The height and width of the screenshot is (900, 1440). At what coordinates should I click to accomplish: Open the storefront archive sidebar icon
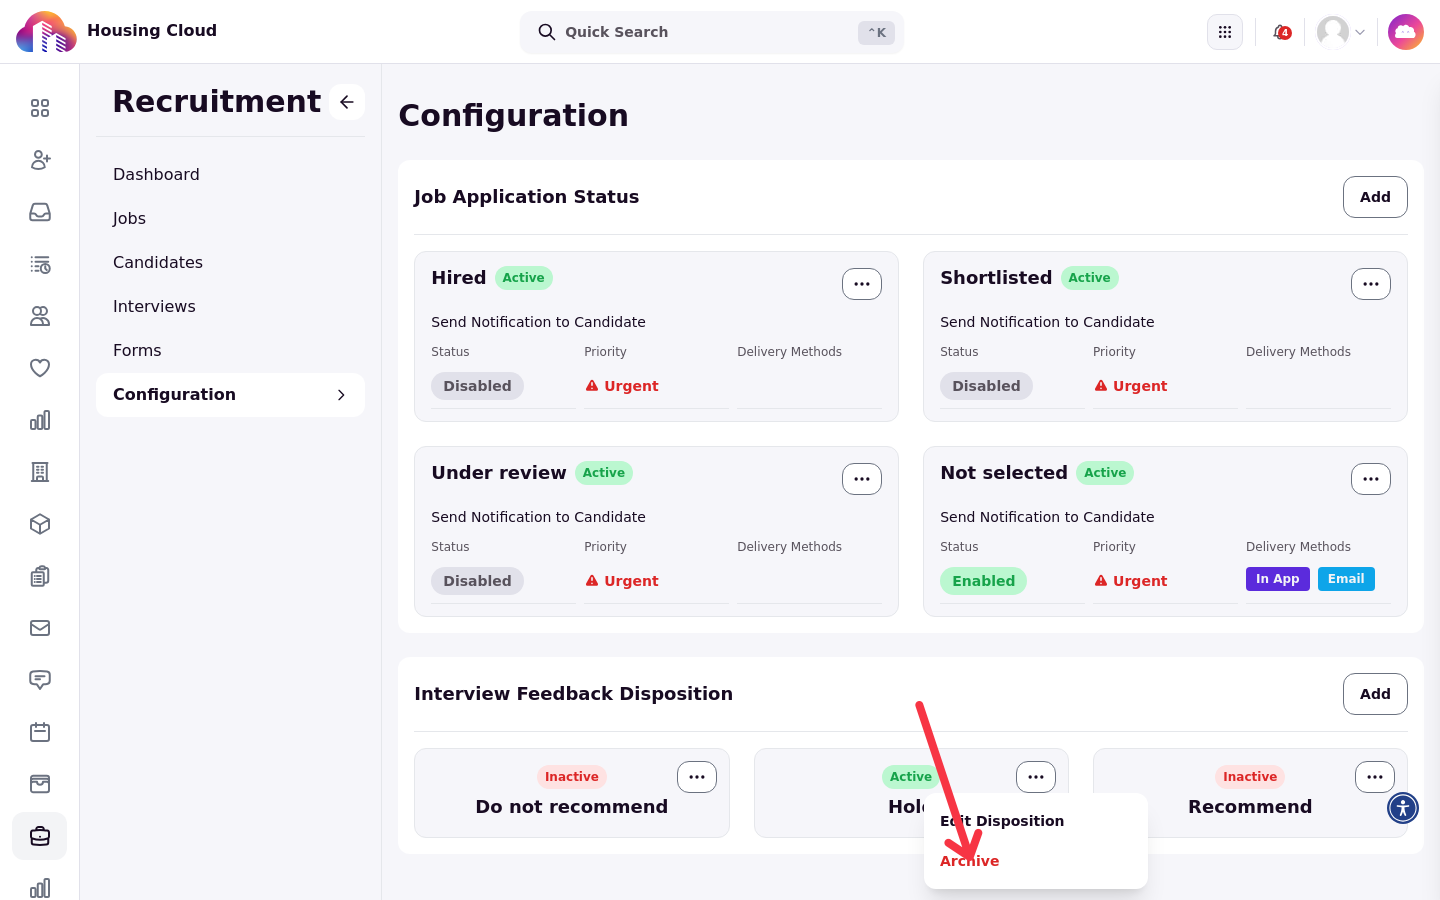point(40,784)
